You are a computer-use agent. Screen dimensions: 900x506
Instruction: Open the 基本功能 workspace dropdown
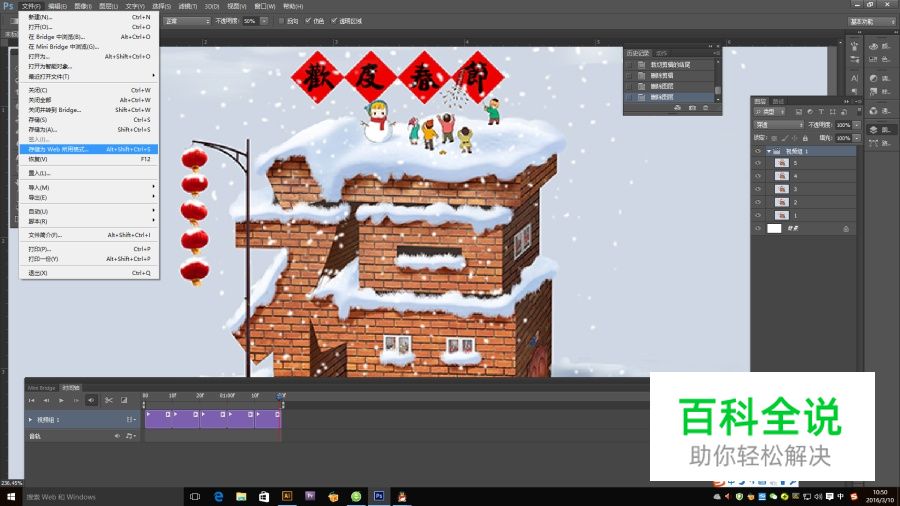[872, 20]
